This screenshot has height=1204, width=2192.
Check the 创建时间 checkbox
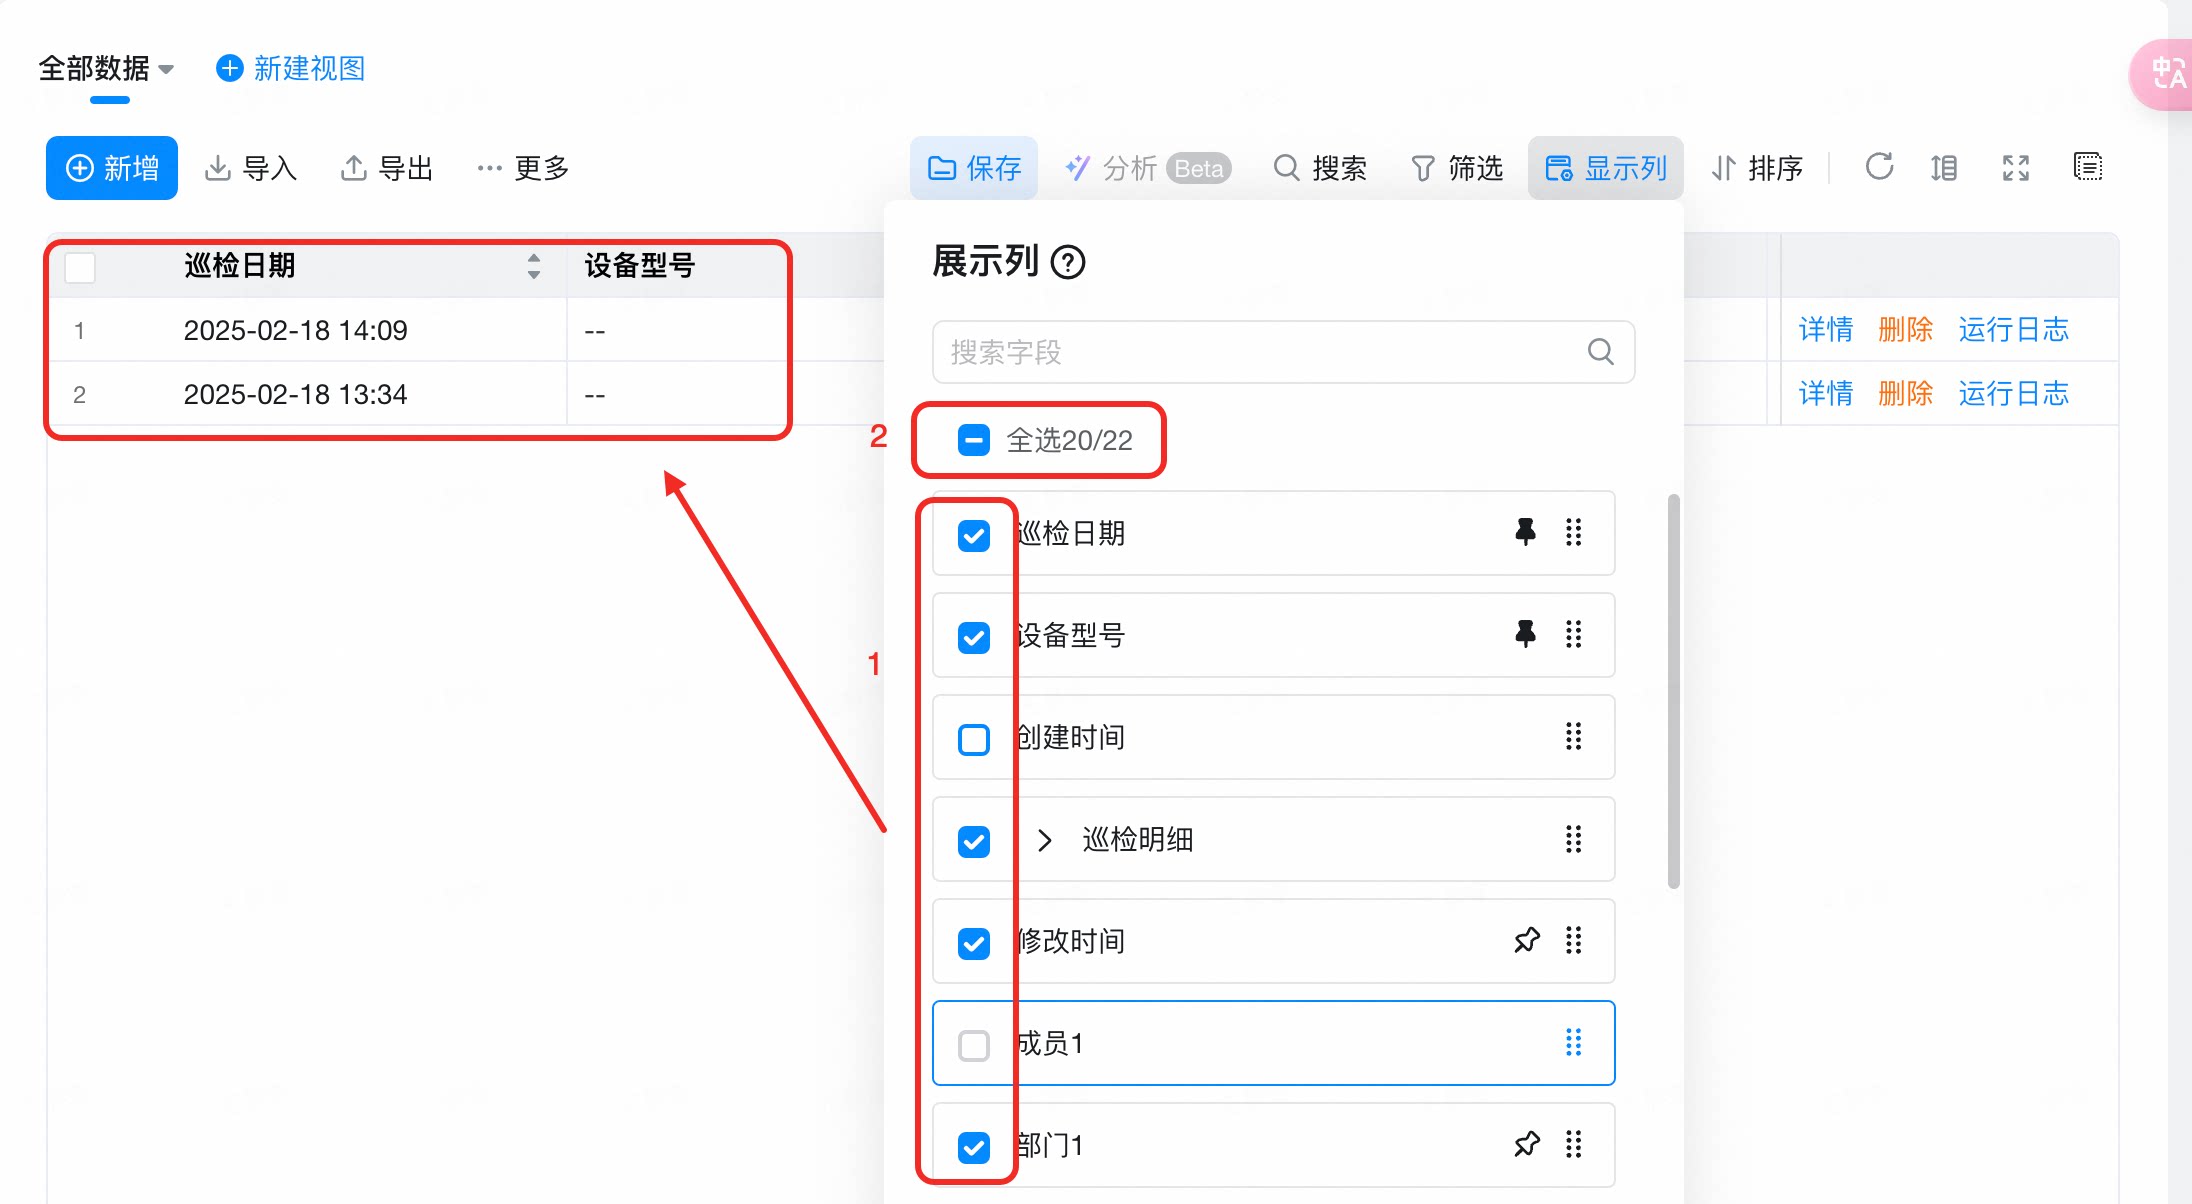coord(974,739)
